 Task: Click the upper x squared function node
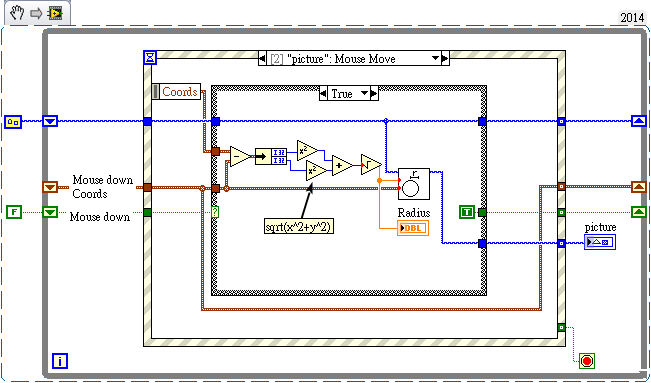pyautogui.click(x=307, y=150)
